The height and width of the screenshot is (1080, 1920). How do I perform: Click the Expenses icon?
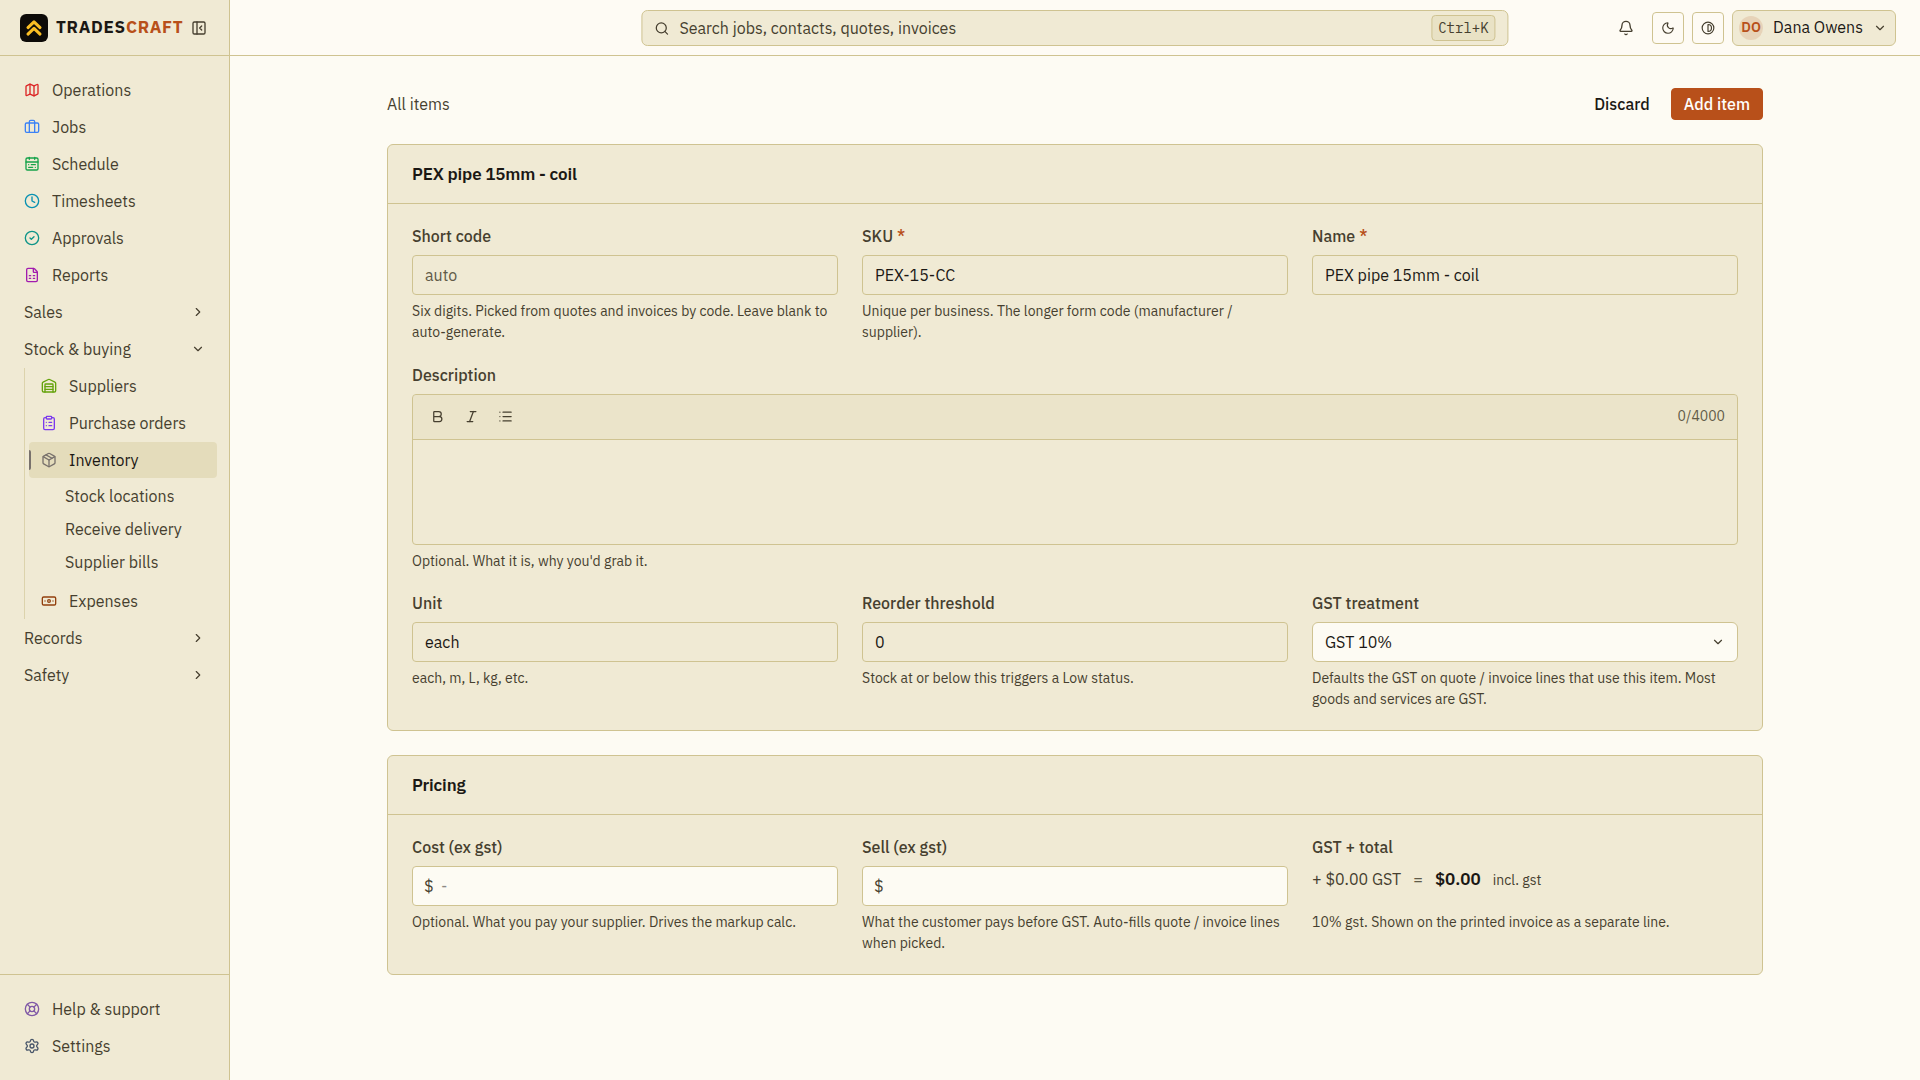tap(49, 601)
